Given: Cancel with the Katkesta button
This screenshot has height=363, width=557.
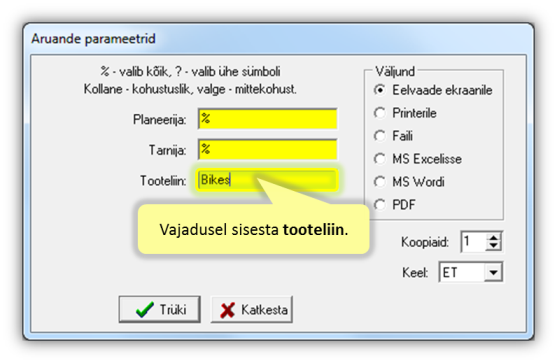Looking at the screenshot, I should [252, 310].
